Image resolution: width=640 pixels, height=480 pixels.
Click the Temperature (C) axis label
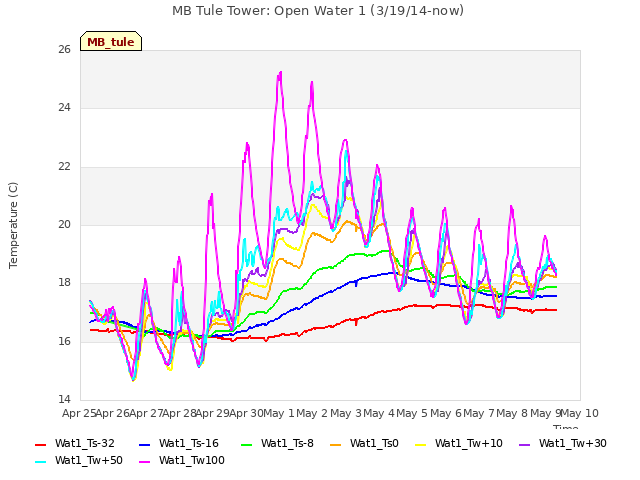[13, 225]
